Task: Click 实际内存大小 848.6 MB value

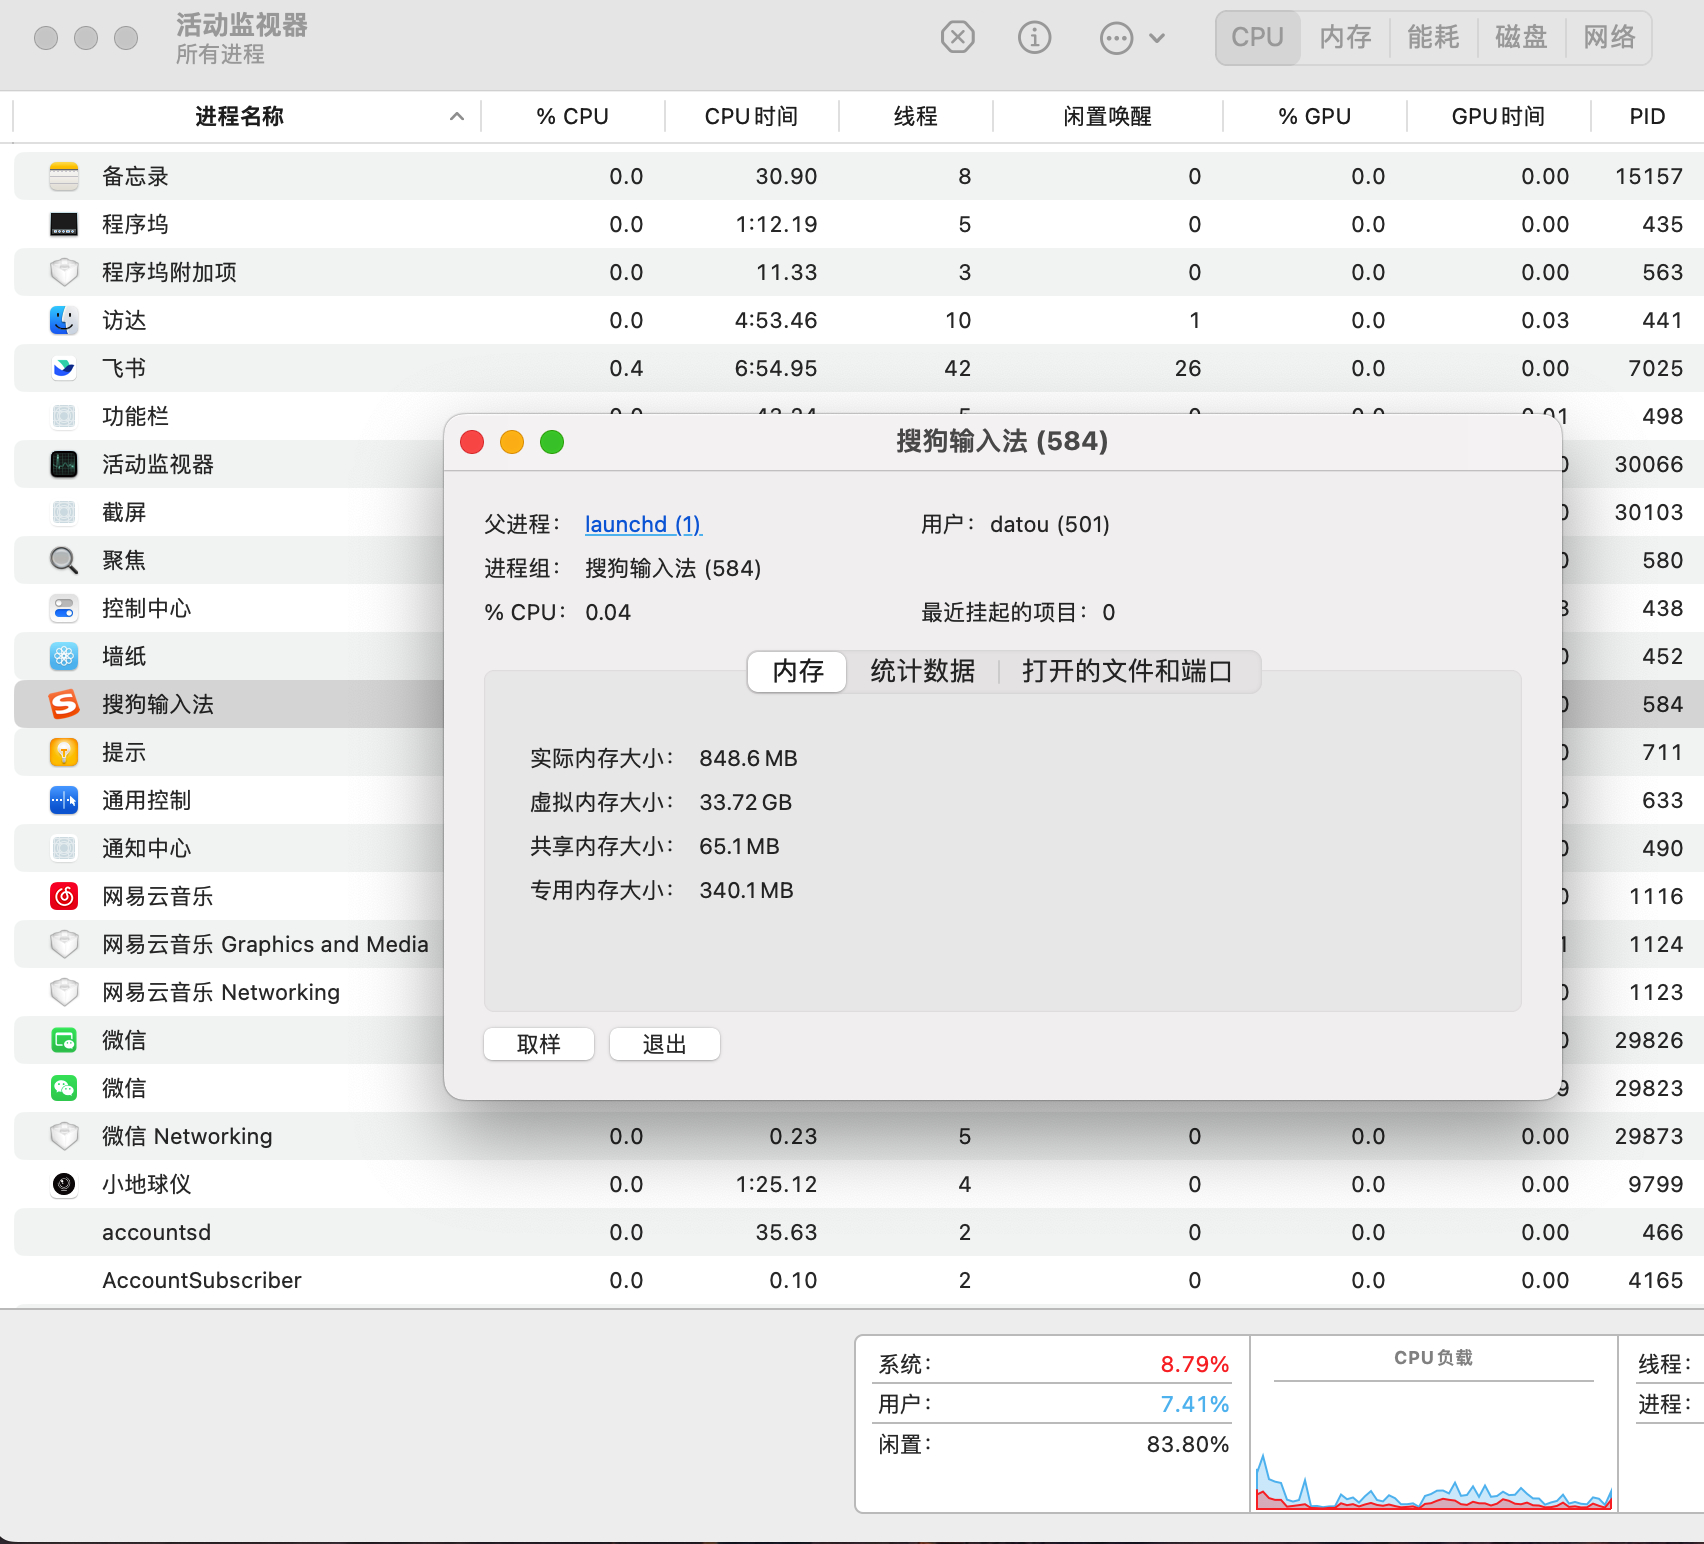Action: [x=748, y=758]
